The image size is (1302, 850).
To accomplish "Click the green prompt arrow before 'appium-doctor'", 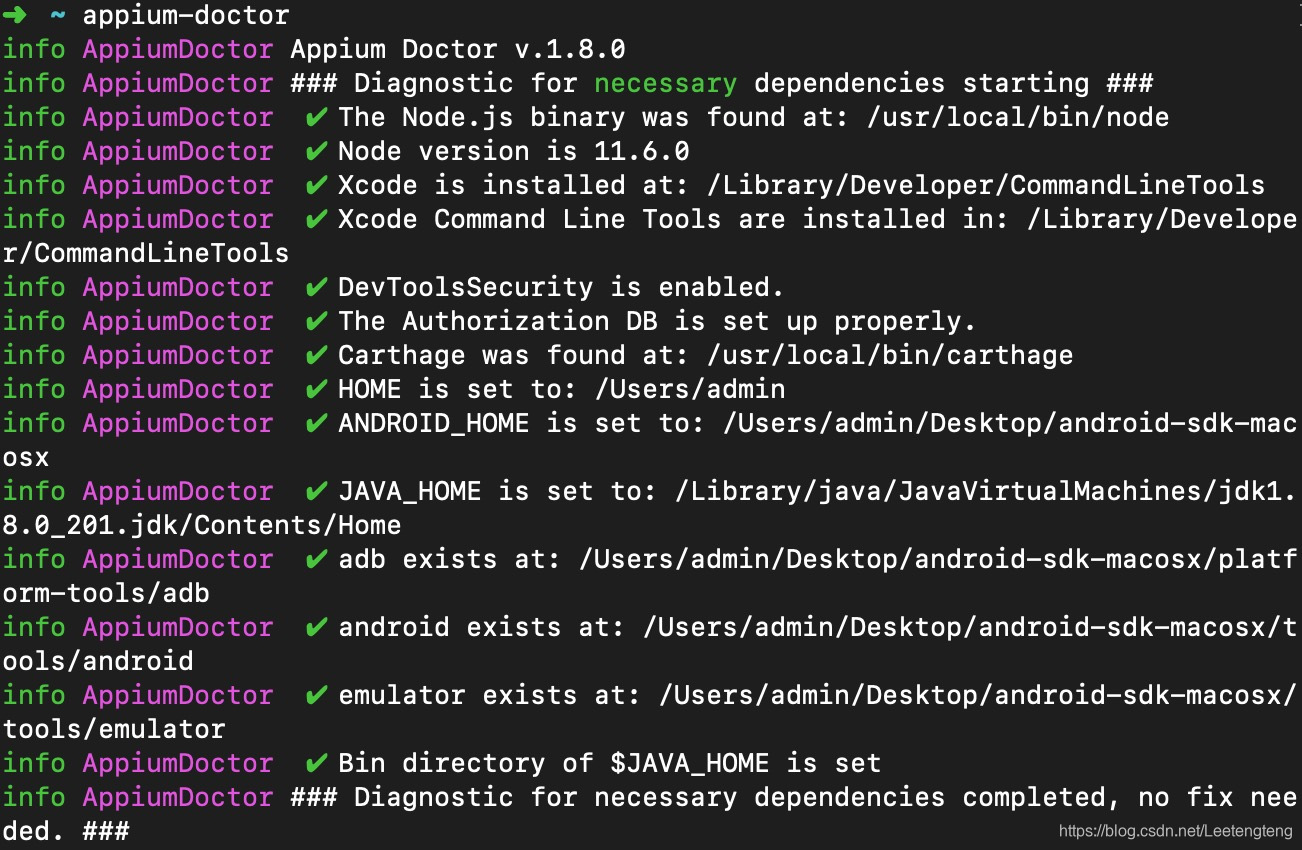I will pos(14,16).
